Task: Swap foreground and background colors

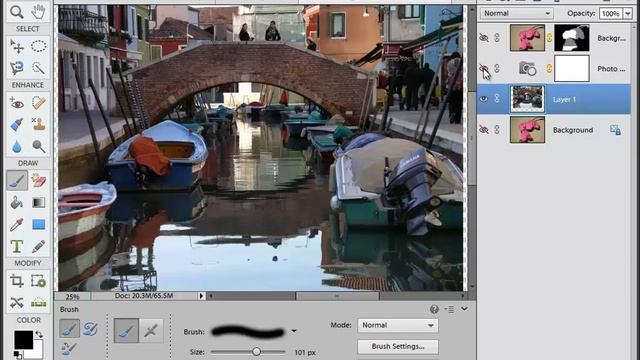Action: click(x=39, y=335)
